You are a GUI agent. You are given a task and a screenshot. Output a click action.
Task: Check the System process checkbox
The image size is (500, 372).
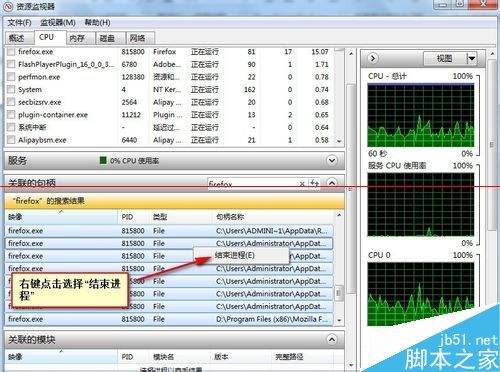(11, 89)
